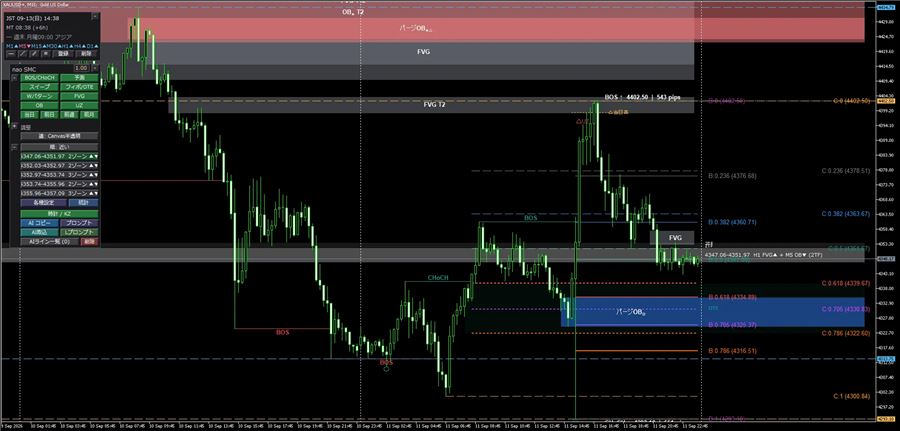Screen dimensions: 900x431
Task: Click the AI コピー button
Action: pos(39,223)
